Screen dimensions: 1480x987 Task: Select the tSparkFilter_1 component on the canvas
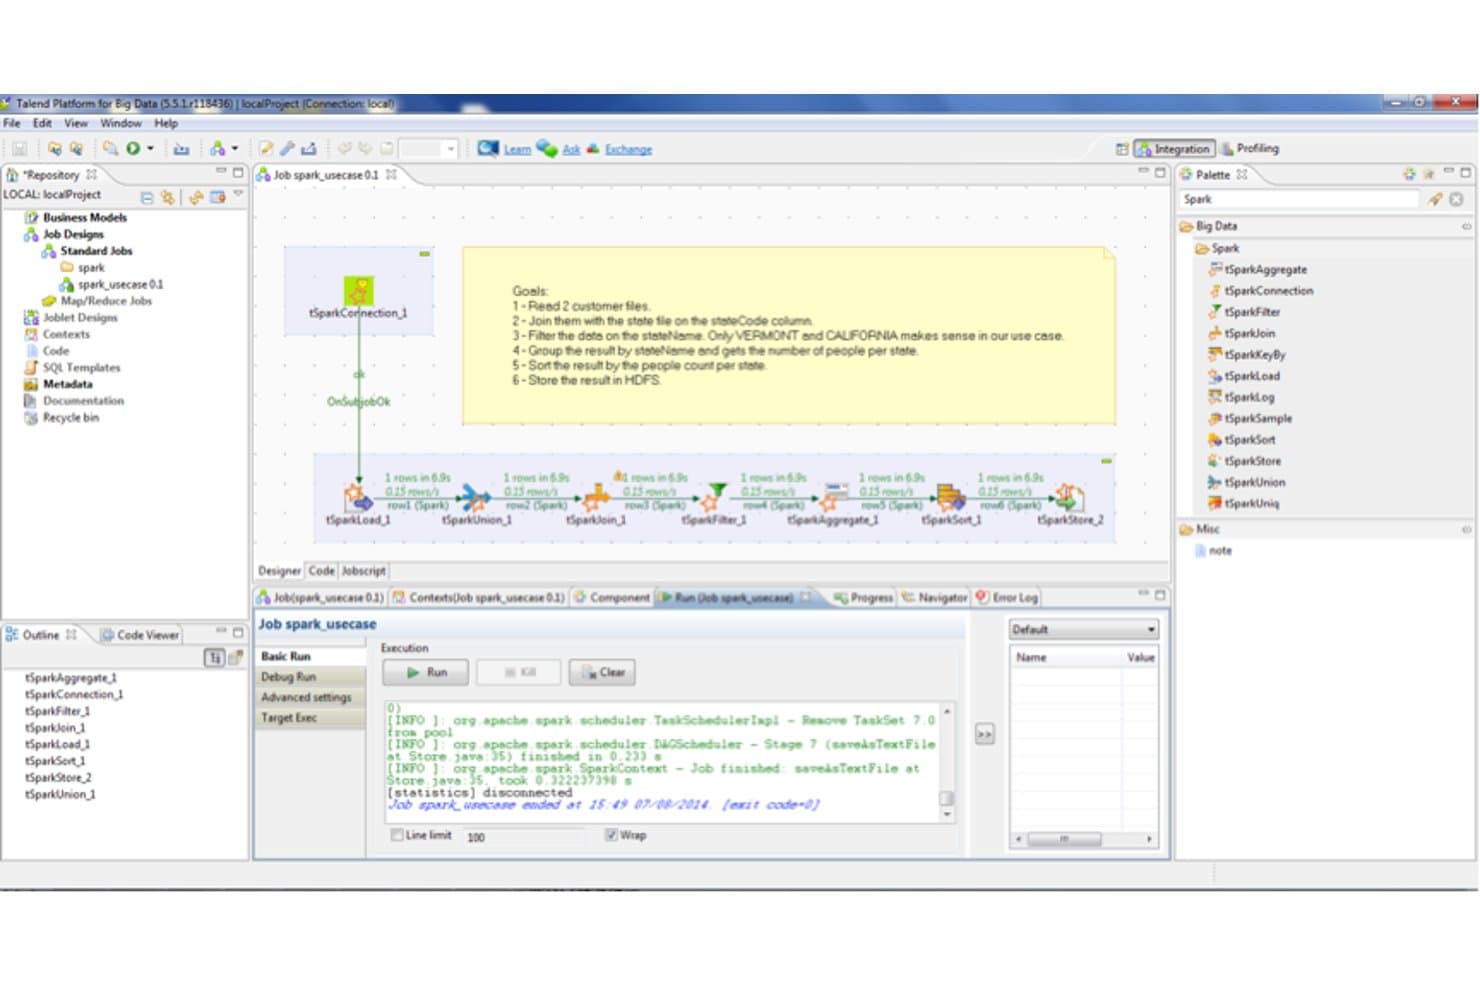tap(714, 496)
